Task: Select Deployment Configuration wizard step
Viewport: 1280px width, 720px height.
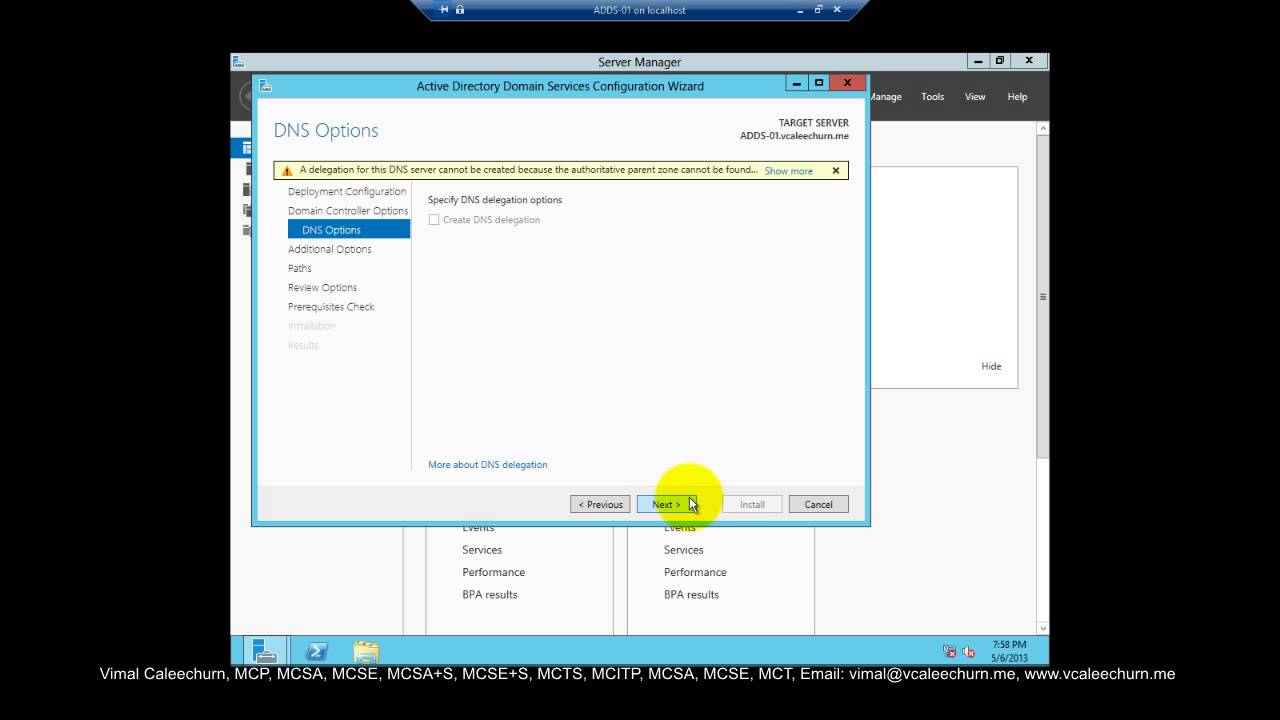Action: [347, 192]
